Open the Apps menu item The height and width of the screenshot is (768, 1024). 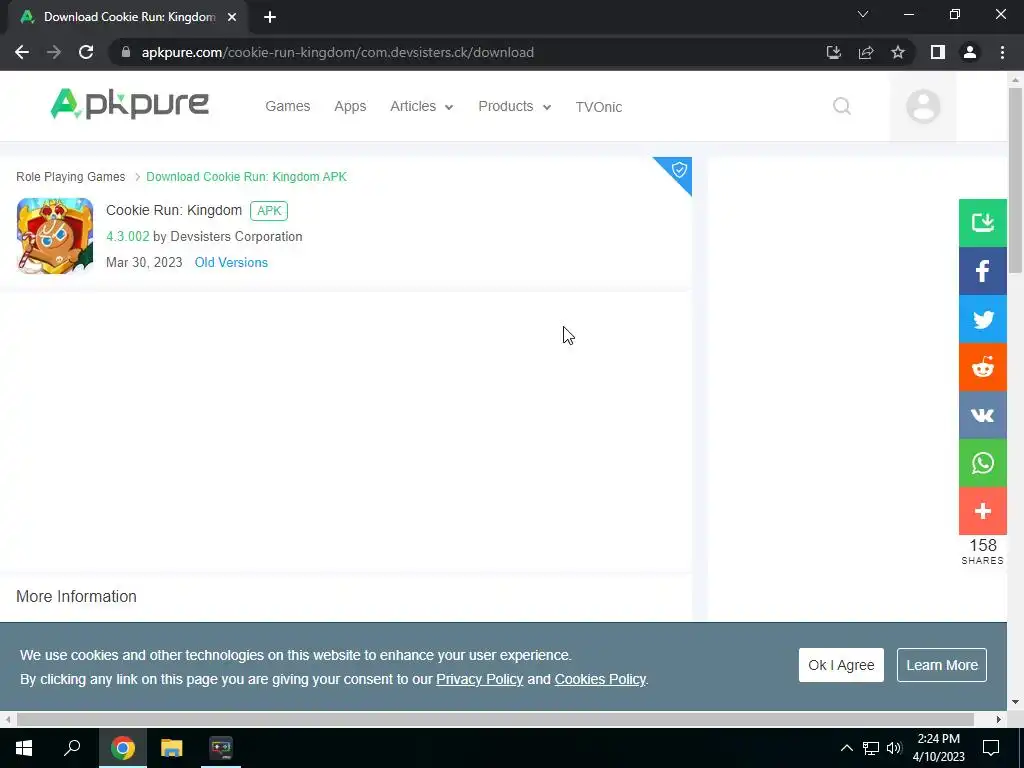(x=350, y=106)
